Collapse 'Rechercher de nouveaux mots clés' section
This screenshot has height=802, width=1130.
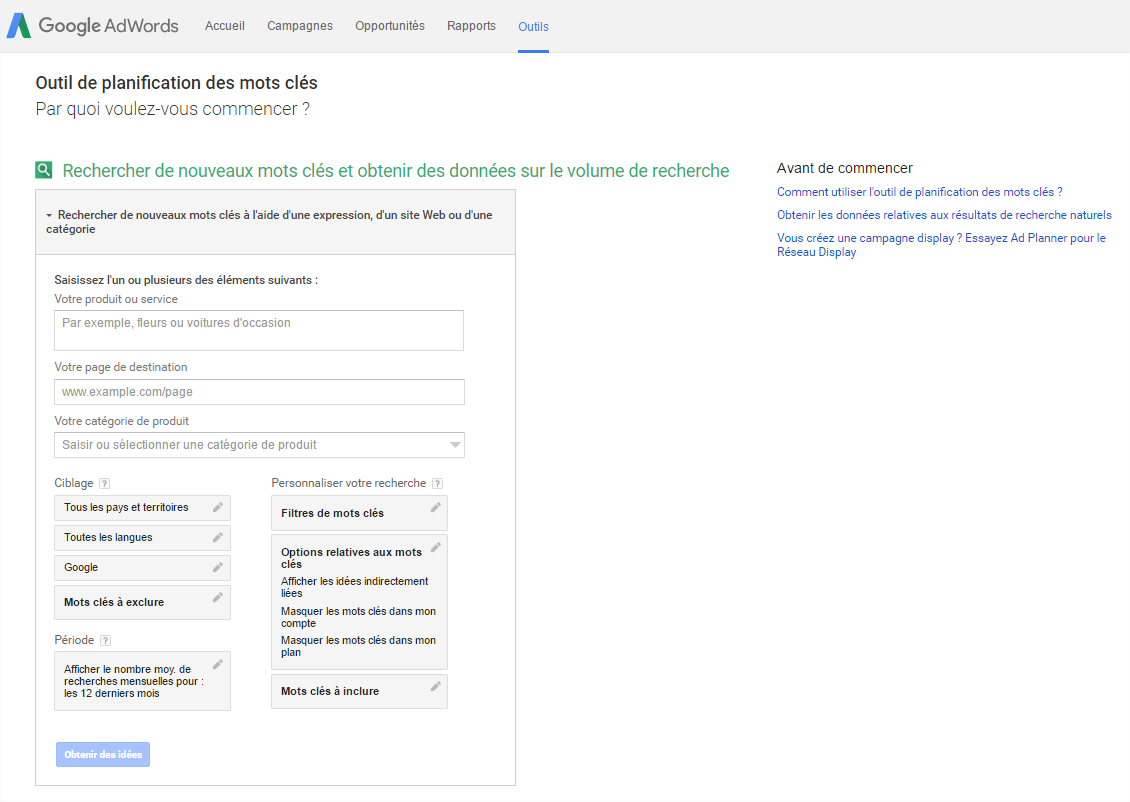coord(49,215)
